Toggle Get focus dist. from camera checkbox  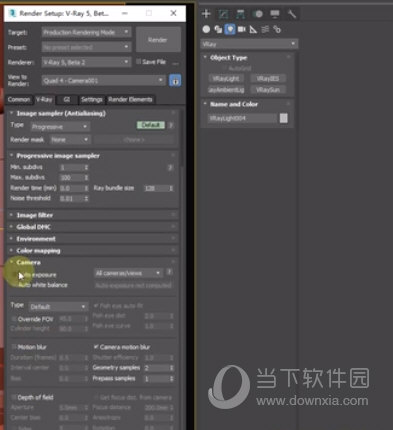click(96, 397)
